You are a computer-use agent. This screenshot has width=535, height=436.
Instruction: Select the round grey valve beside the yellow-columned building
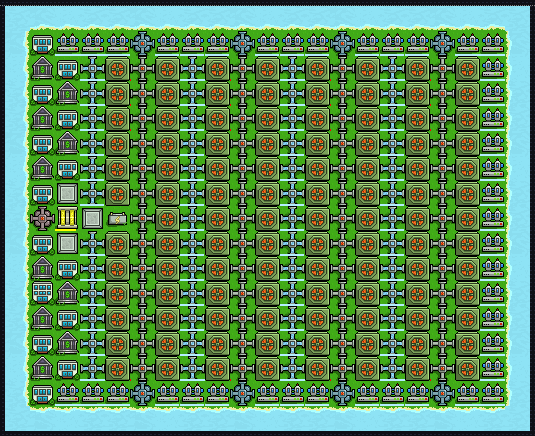coord(42,218)
